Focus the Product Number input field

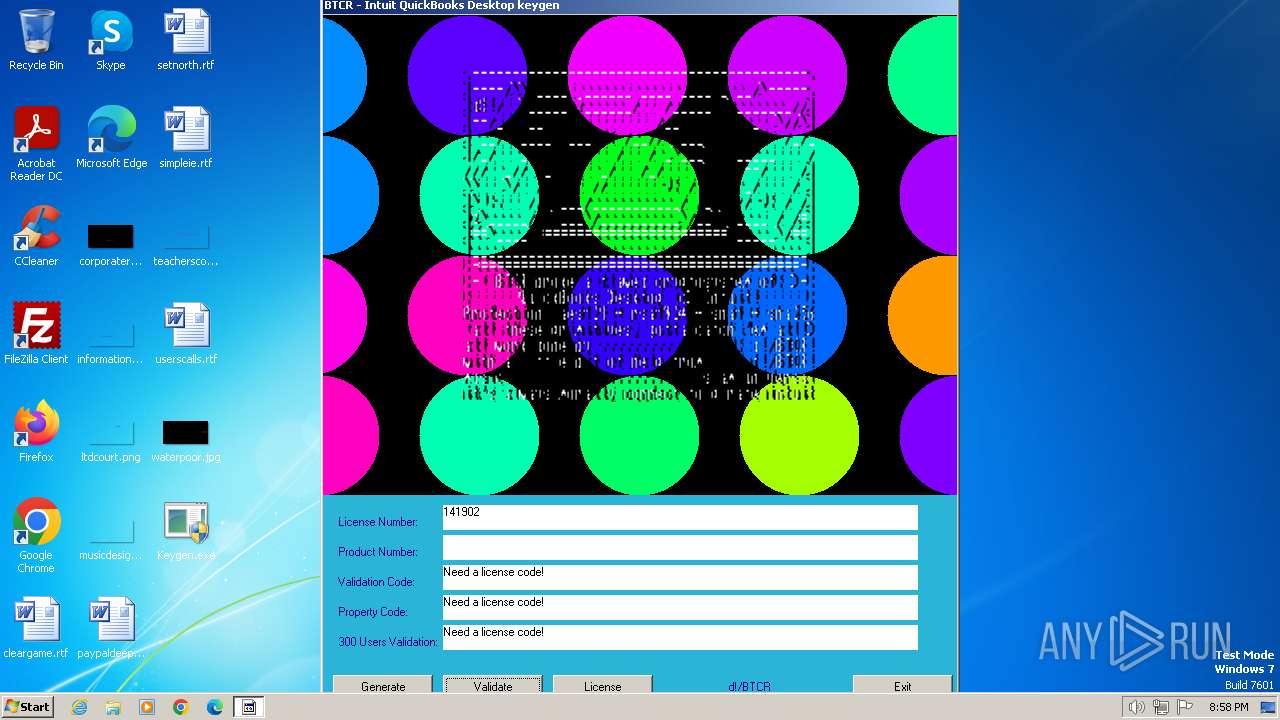pos(680,547)
